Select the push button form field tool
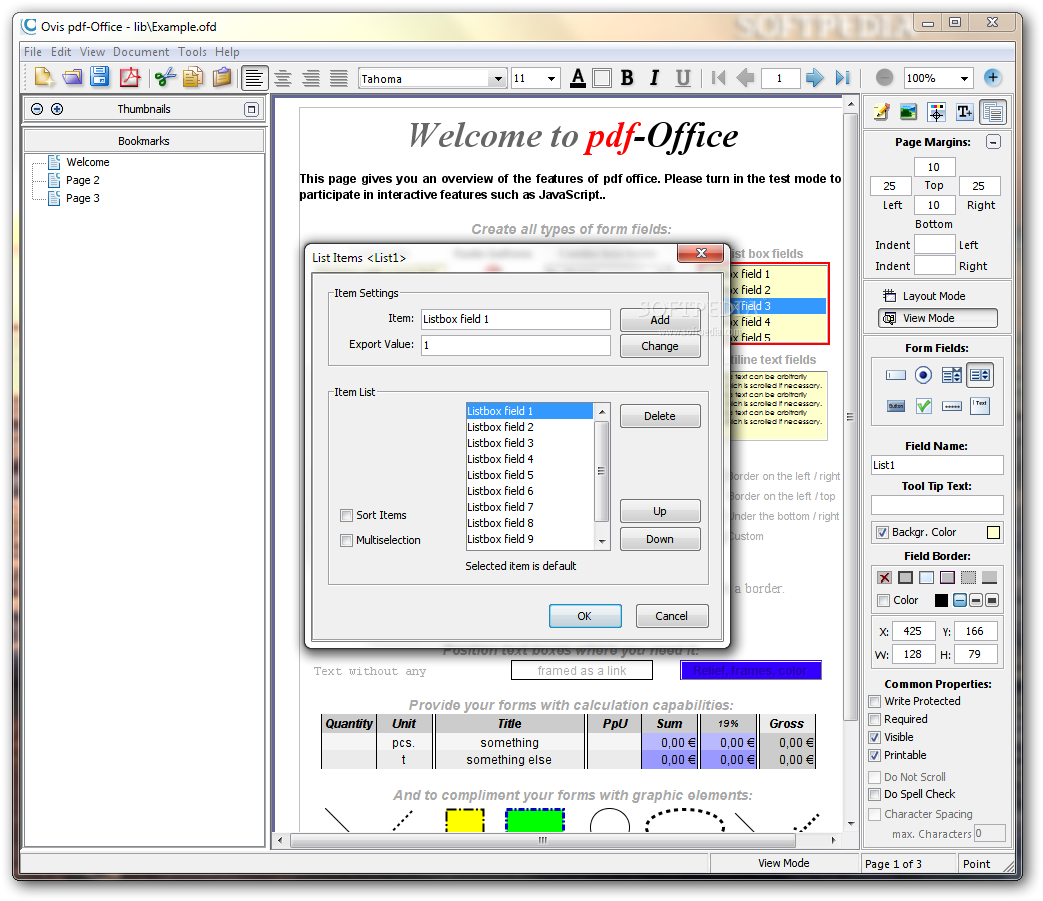Image resolution: width=1043 pixels, height=901 pixels. coord(895,406)
